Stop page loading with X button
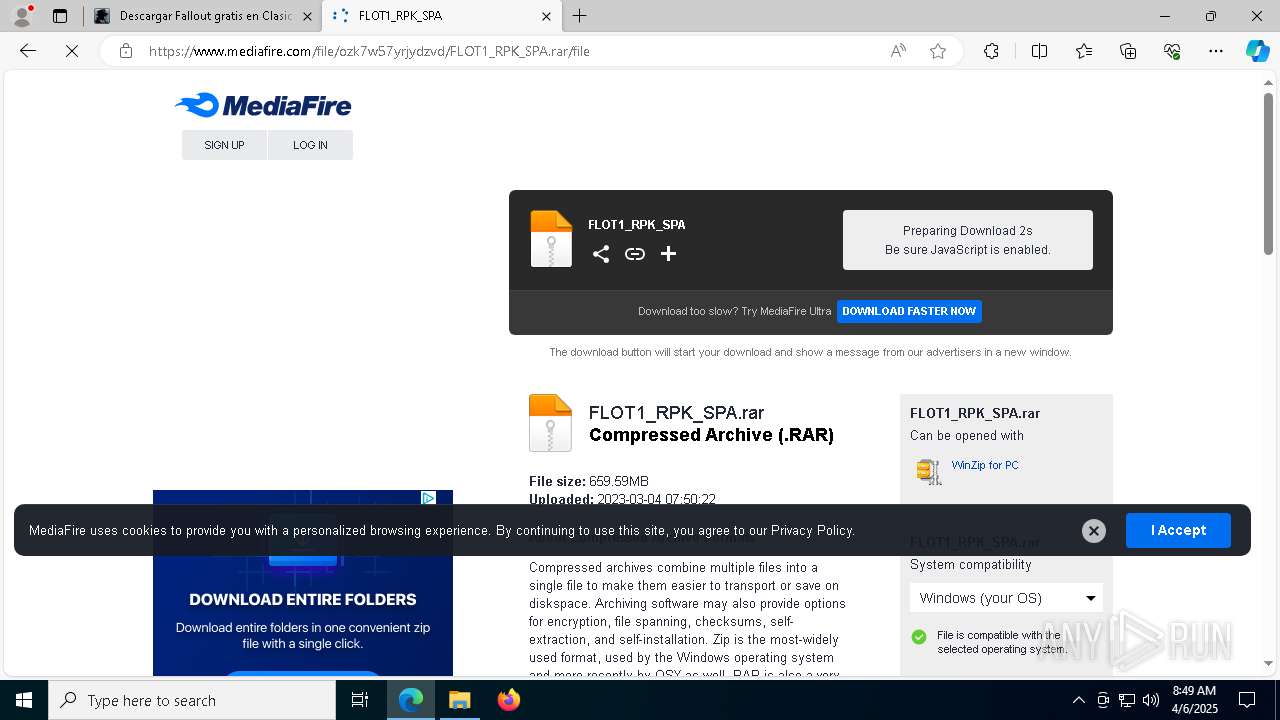The height and width of the screenshot is (720, 1280). tap(72, 51)
